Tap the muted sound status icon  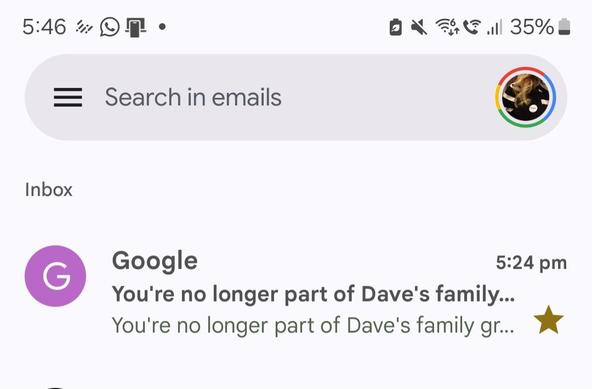coord(419,27)
